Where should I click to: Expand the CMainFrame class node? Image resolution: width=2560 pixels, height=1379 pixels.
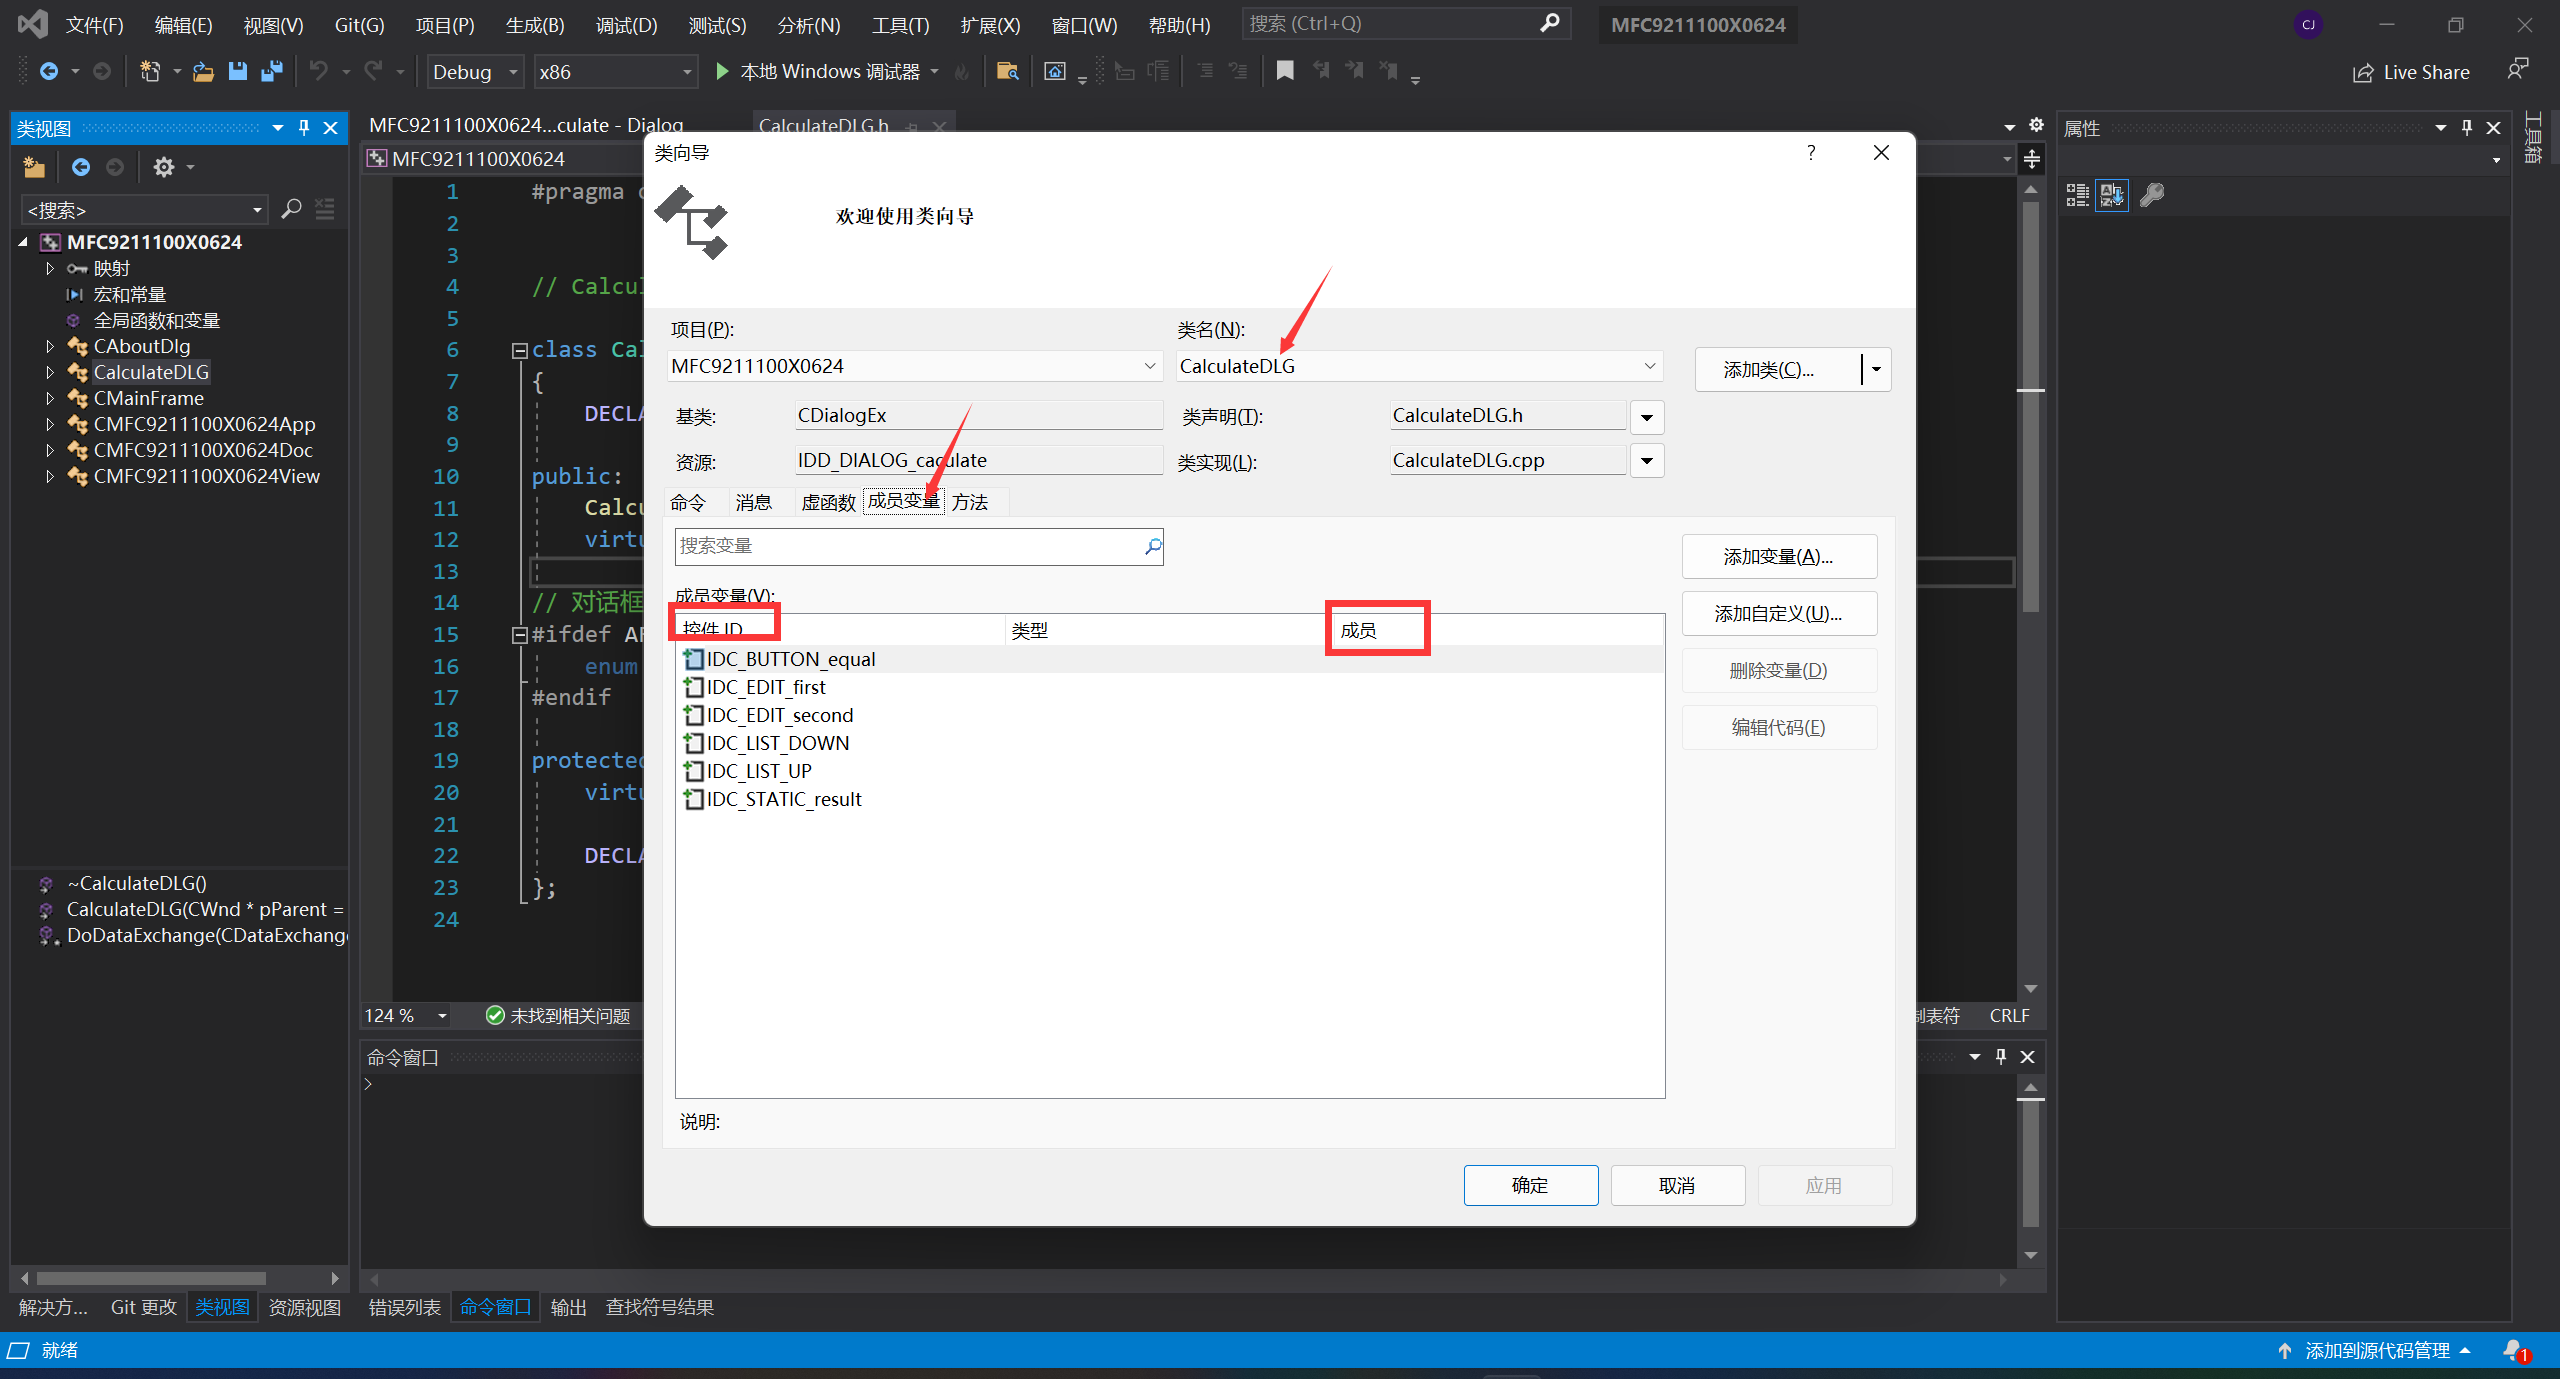50,398
